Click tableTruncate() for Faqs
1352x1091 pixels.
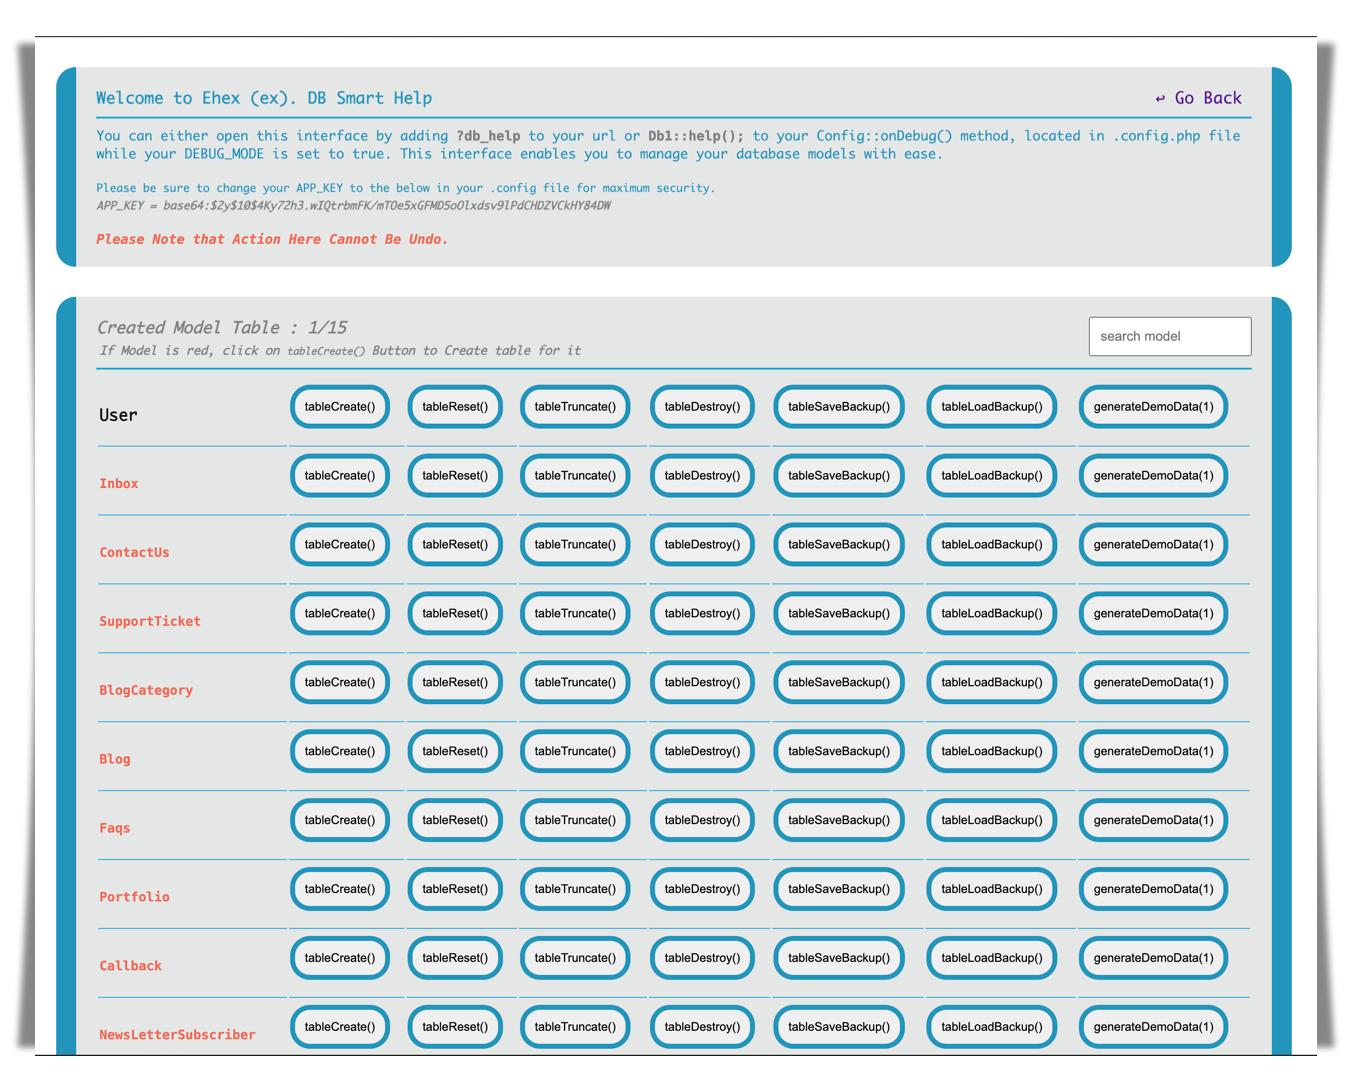pos(575,821)
